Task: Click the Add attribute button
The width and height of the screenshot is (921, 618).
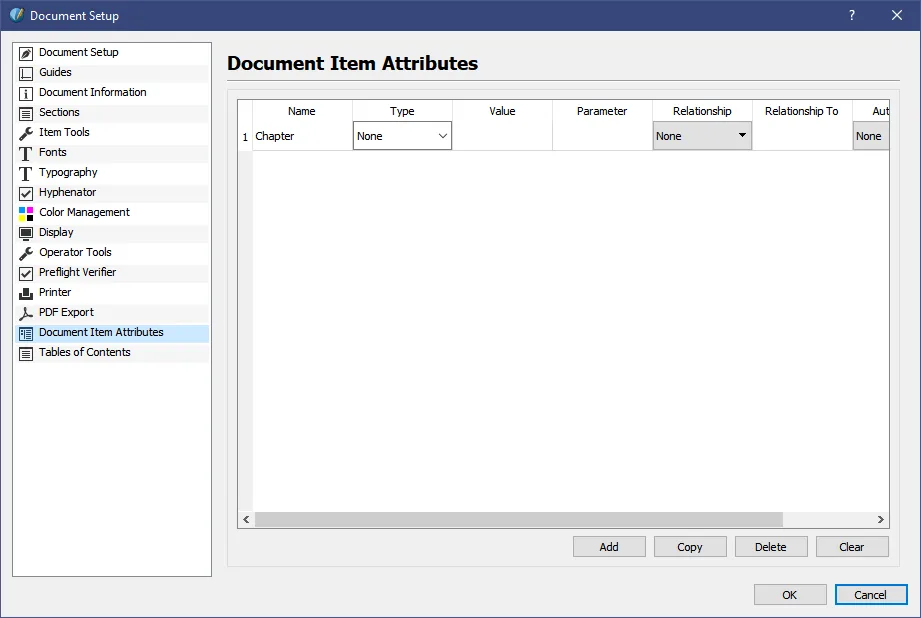Action: pos(609,547)
